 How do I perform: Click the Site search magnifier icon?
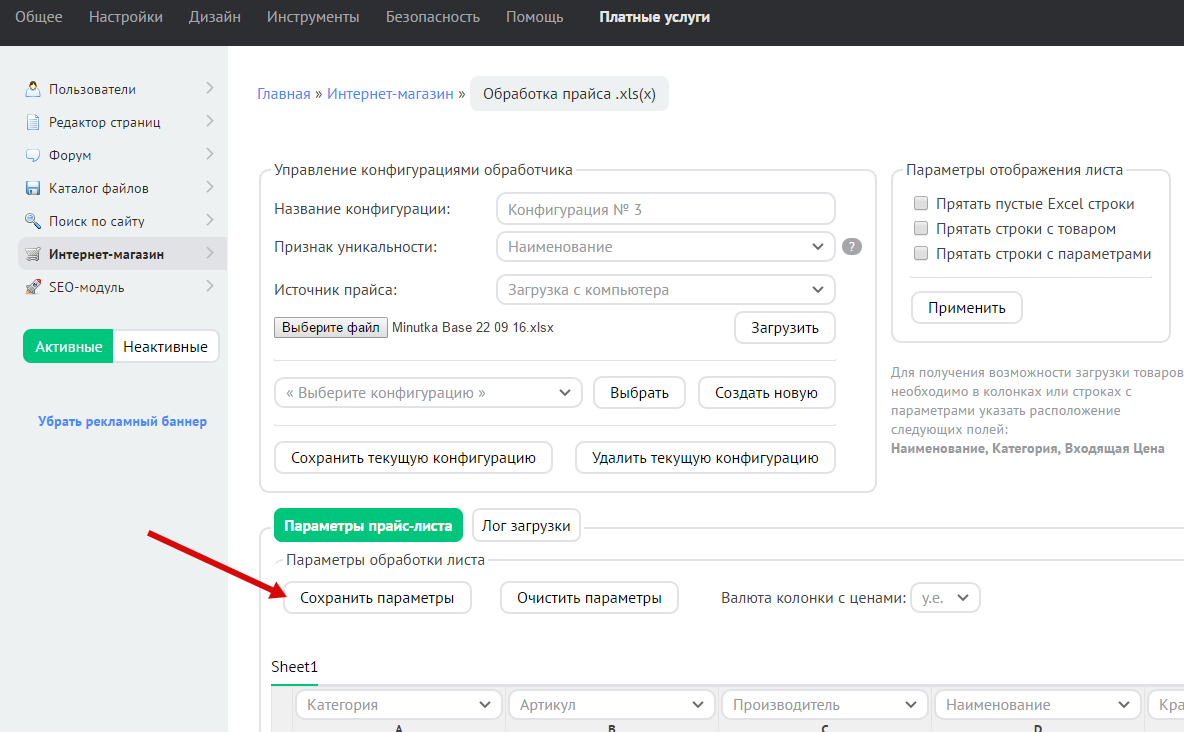pyautogui.click(x=33, y=221)
